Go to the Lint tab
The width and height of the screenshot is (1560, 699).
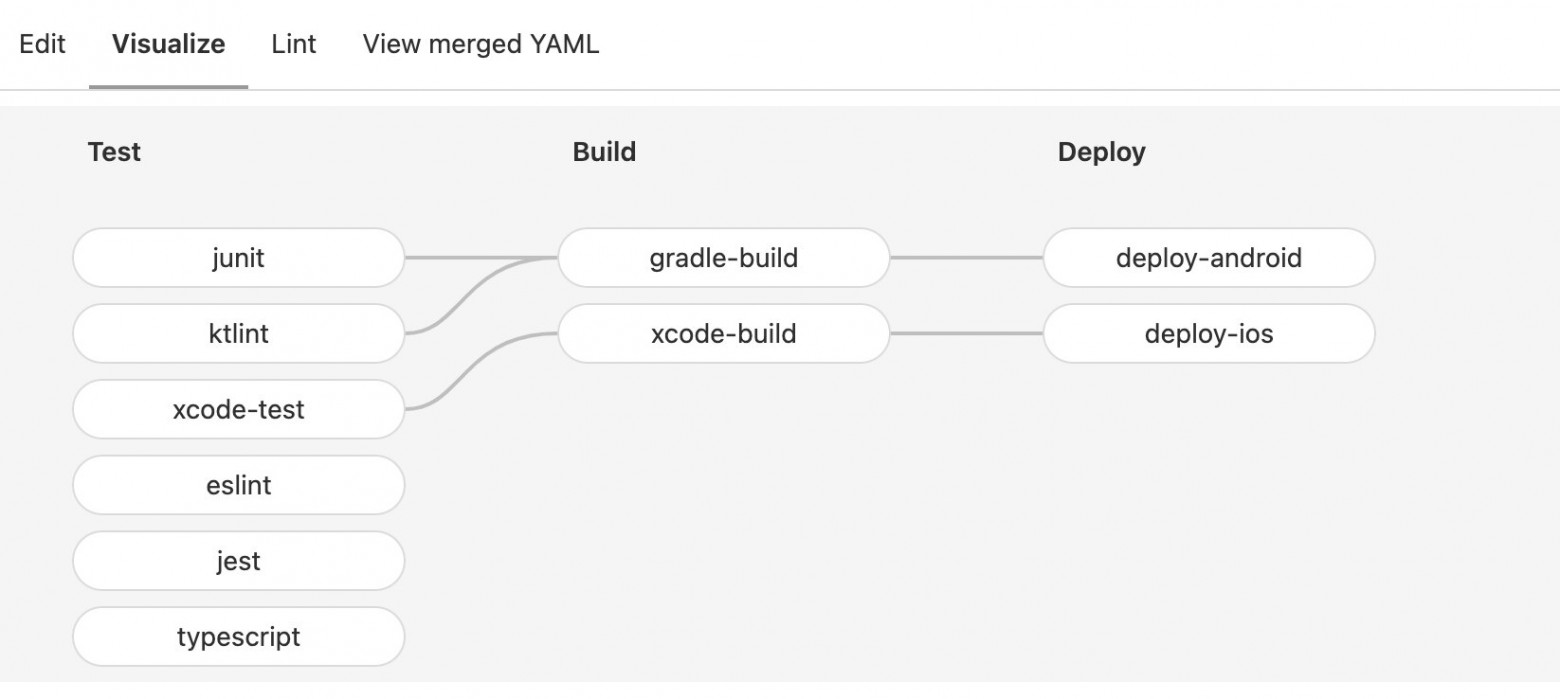point(293,44)
